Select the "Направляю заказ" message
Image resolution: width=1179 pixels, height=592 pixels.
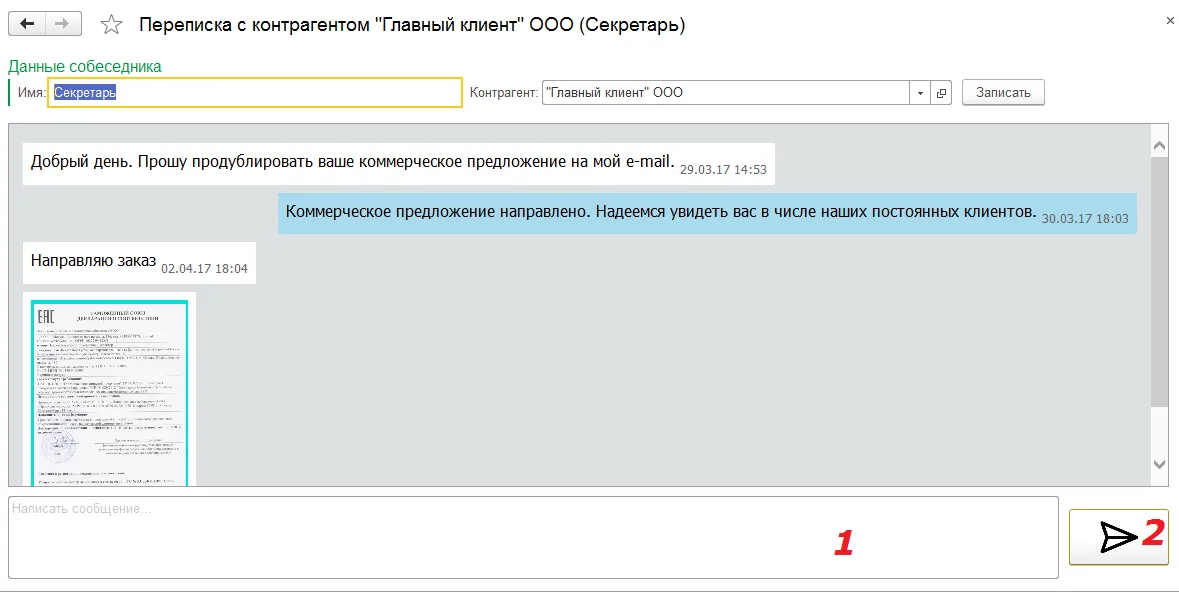click(94, 261)
